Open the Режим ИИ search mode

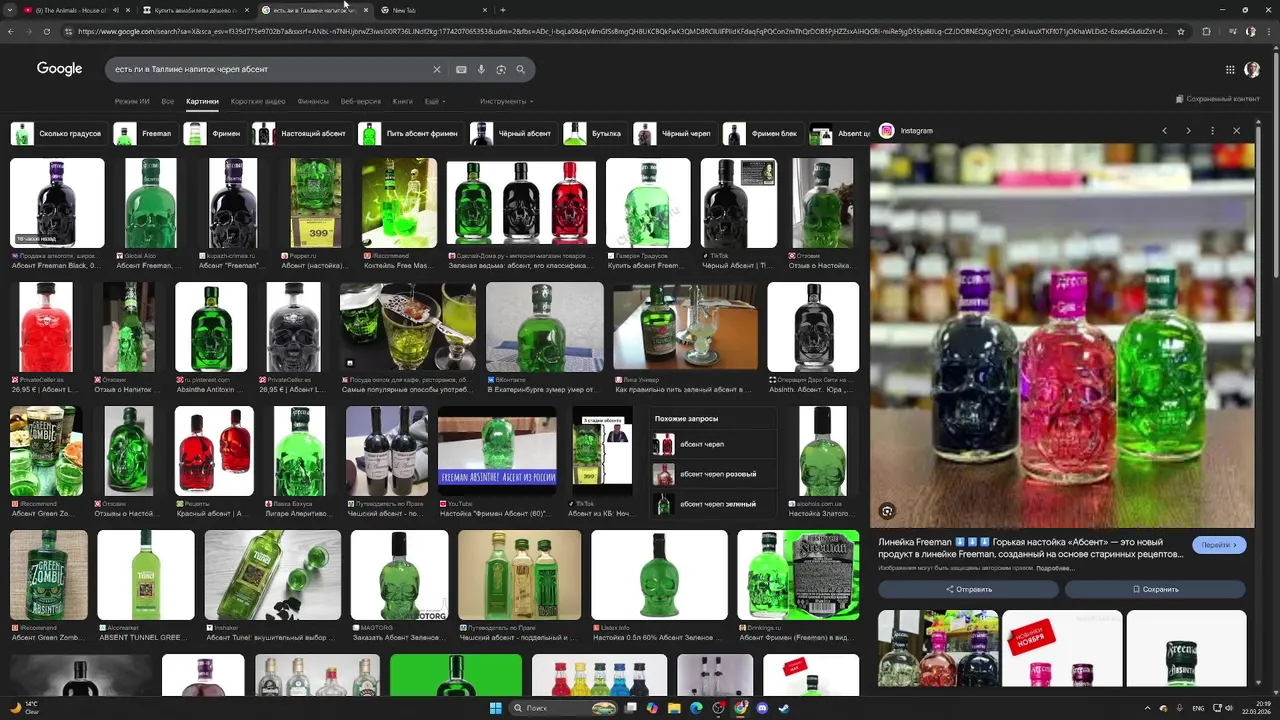click(x=132, y=101)
